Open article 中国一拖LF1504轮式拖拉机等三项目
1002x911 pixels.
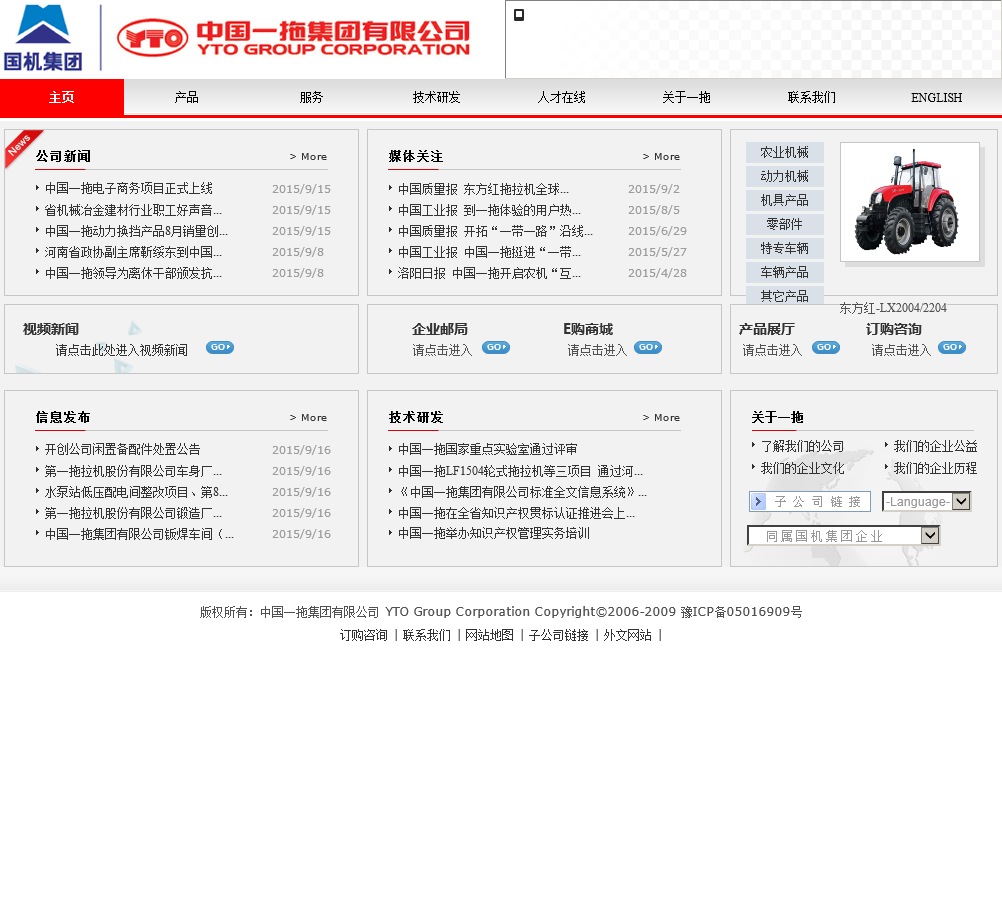[520, 471]
